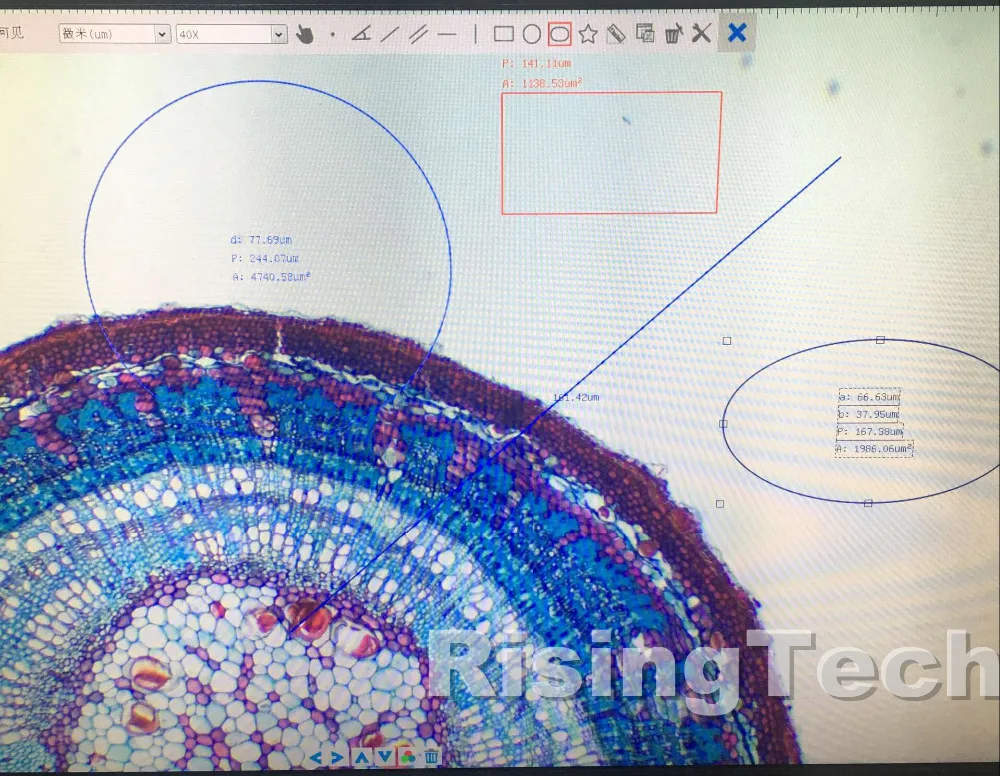Click the ellipse's top center handle
The width and height of the screenshot is (1000, 776).
coord(880,340)
